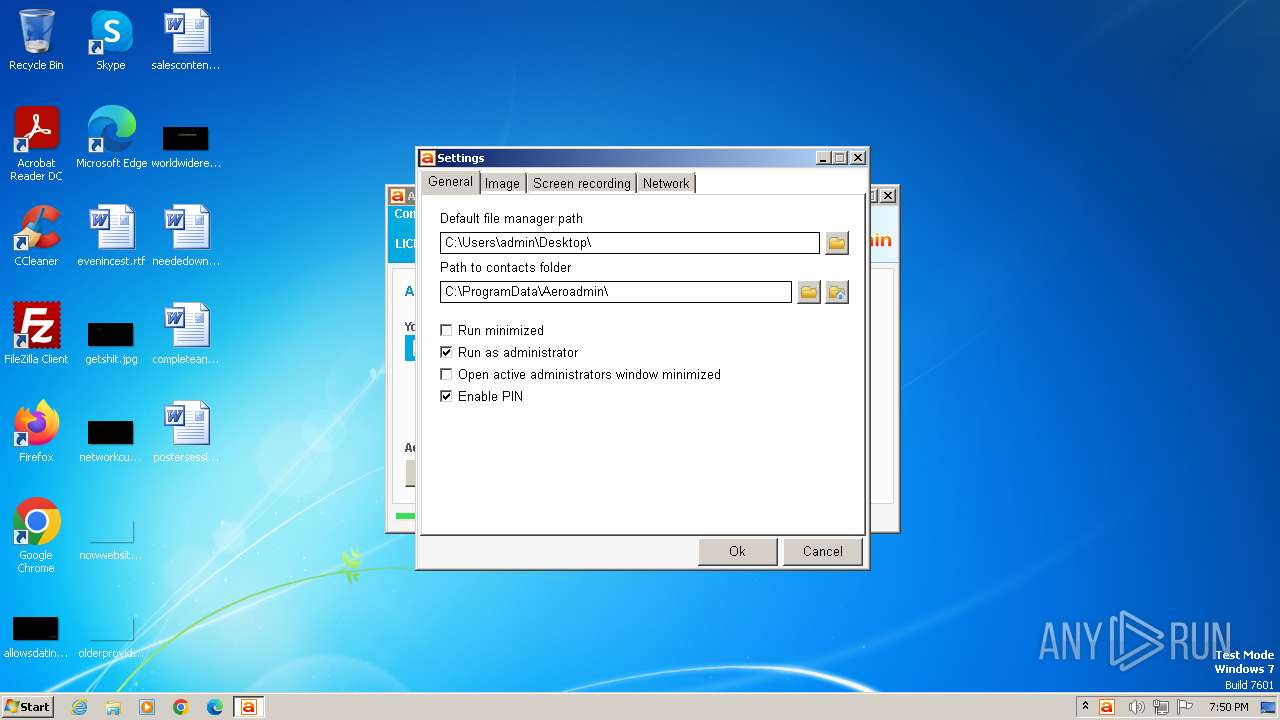The image size is (1280, 720).
Task: Browse for contacts folder path
Action: pyautogui.click(x=809, y=292)
